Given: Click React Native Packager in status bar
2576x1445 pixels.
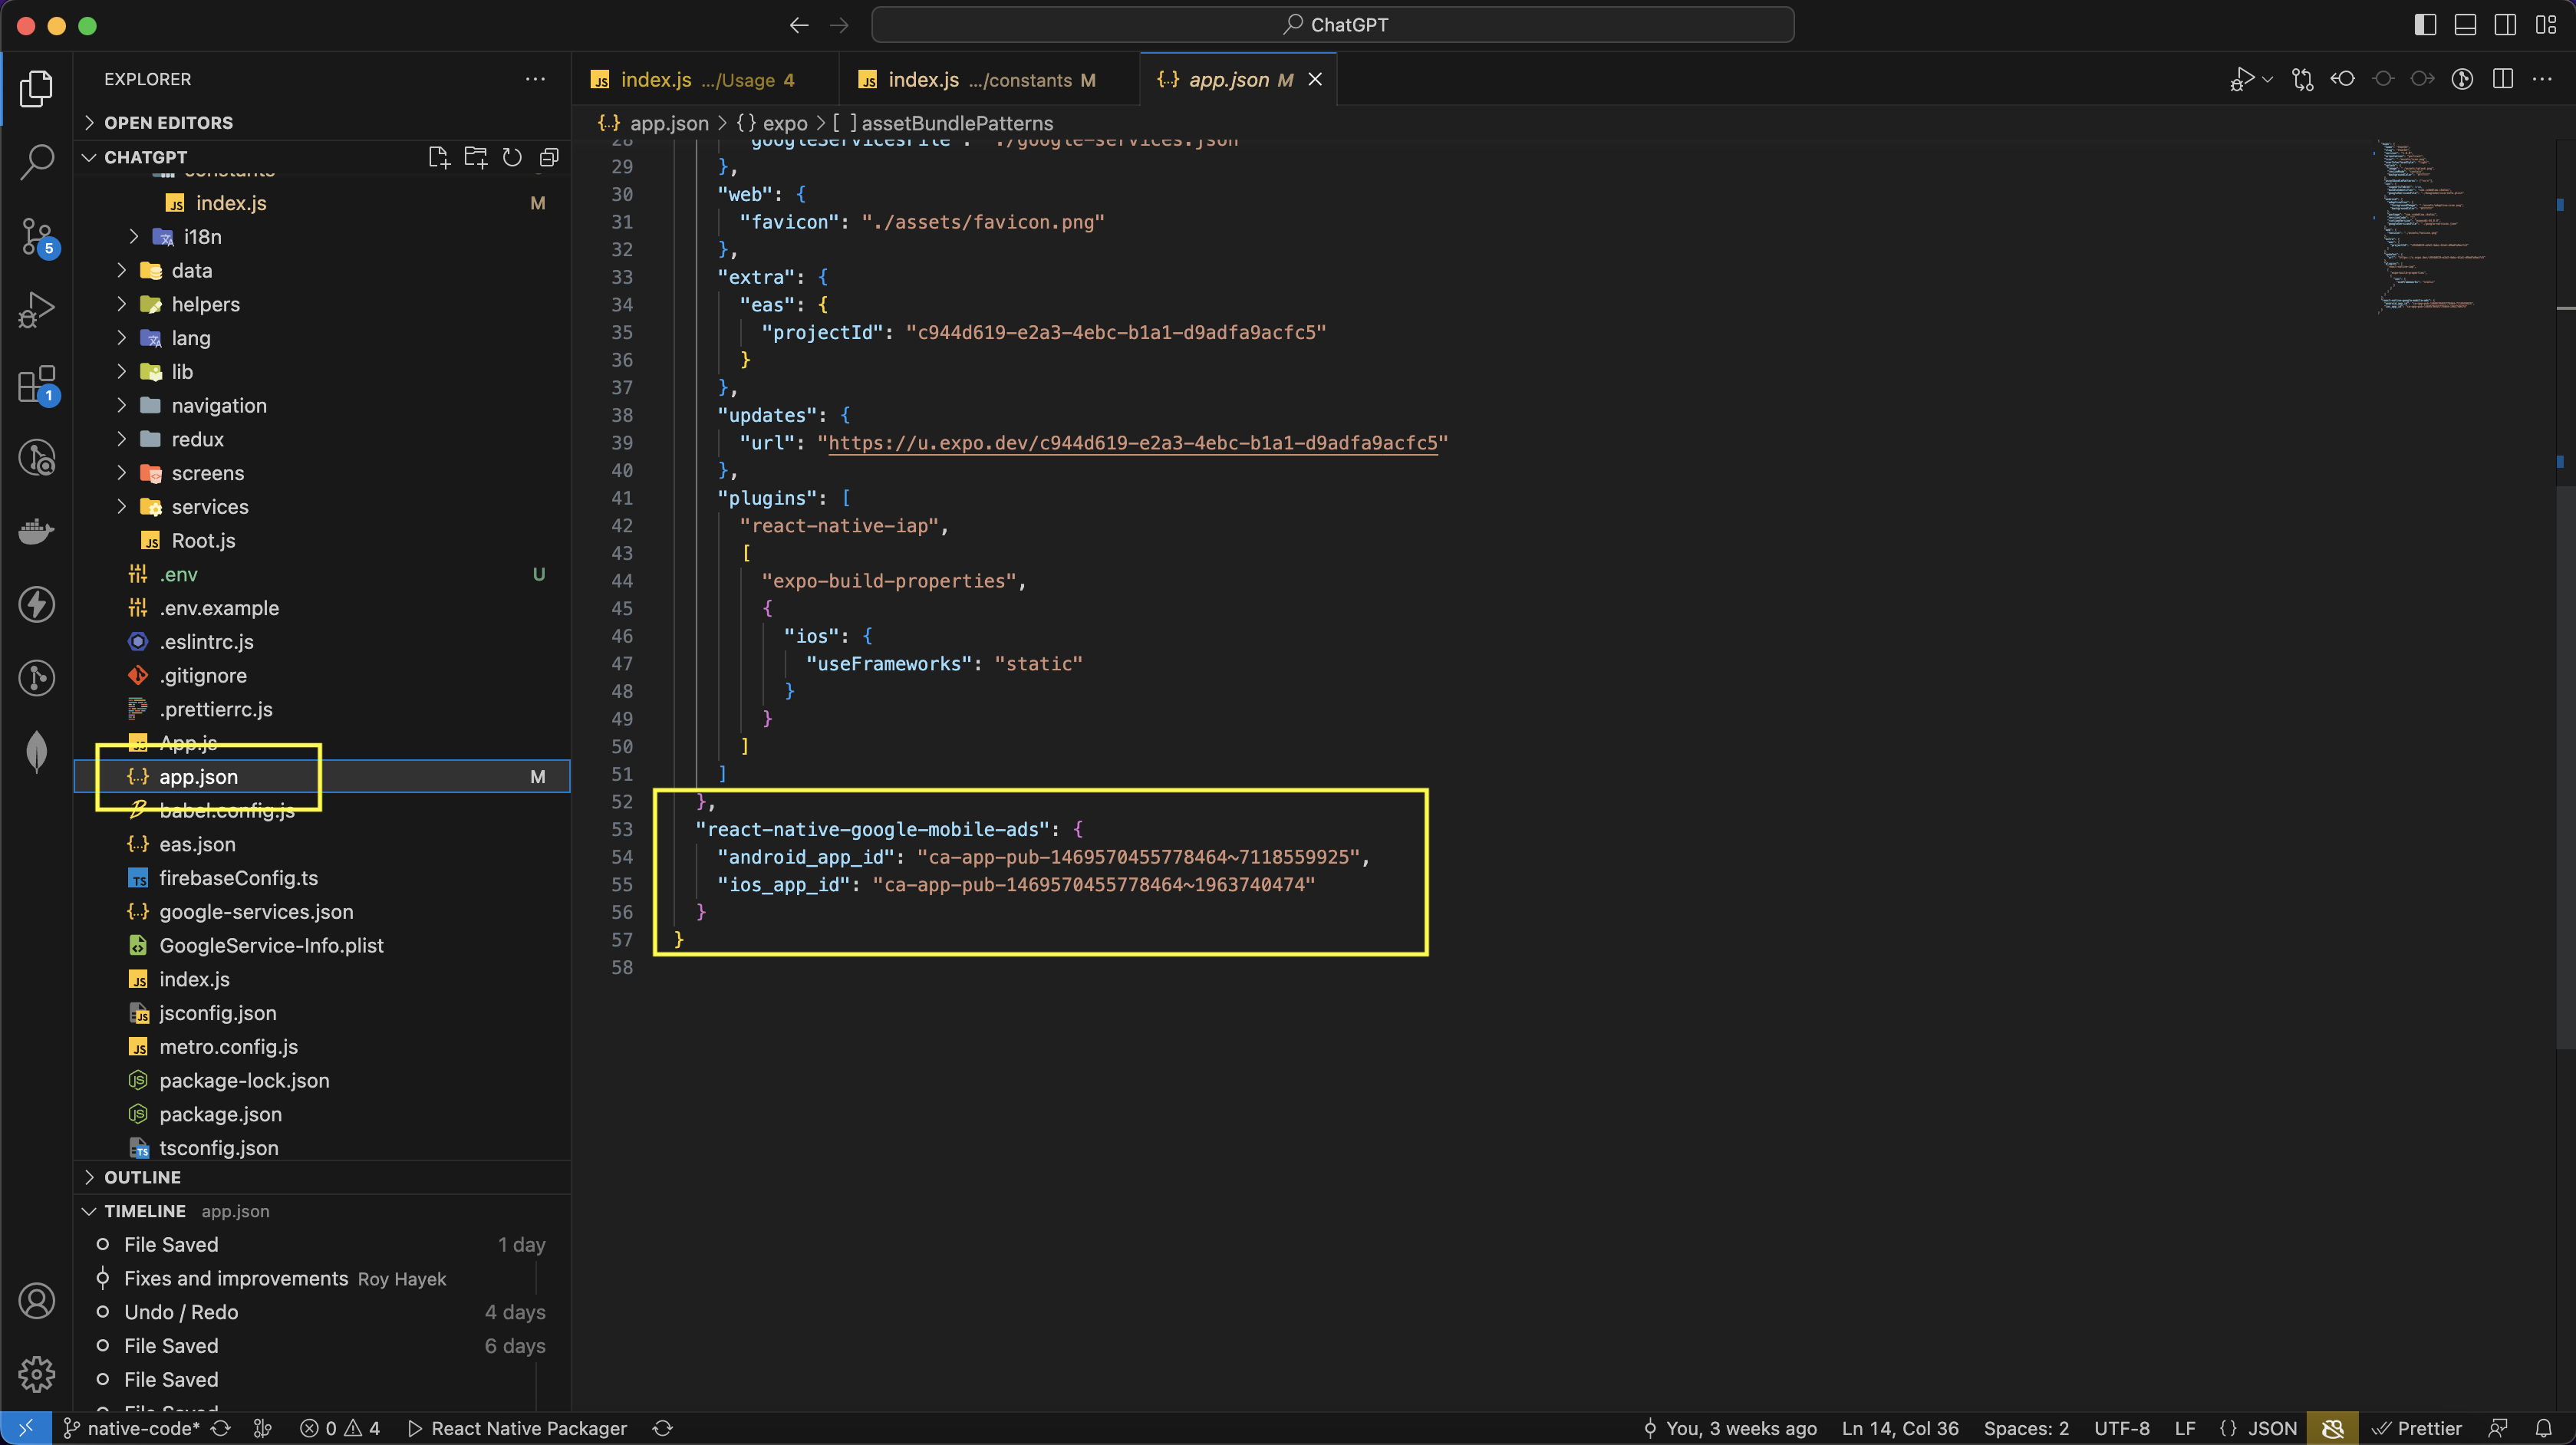Looking at the screenshot, I should pos(517,1428).
